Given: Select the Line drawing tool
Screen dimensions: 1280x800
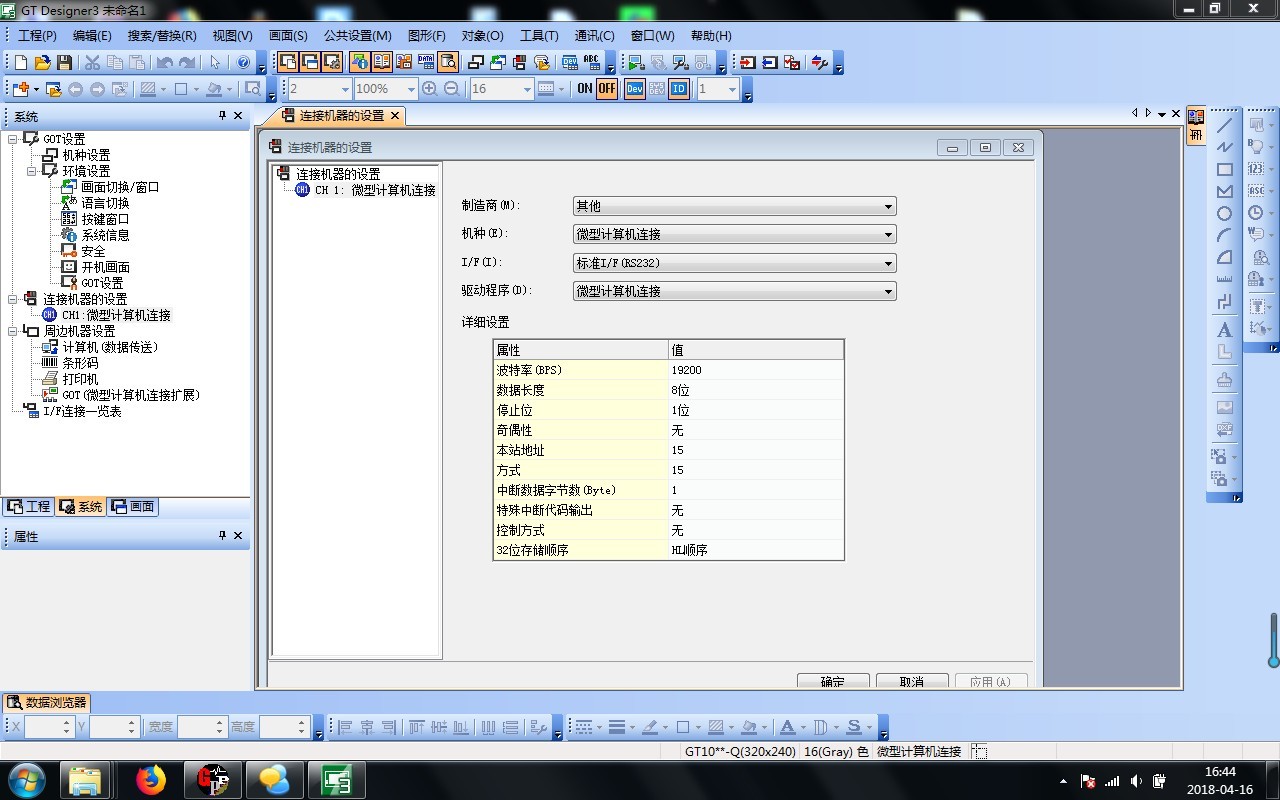Looking at the screenshot, I should coord(1224,126).
